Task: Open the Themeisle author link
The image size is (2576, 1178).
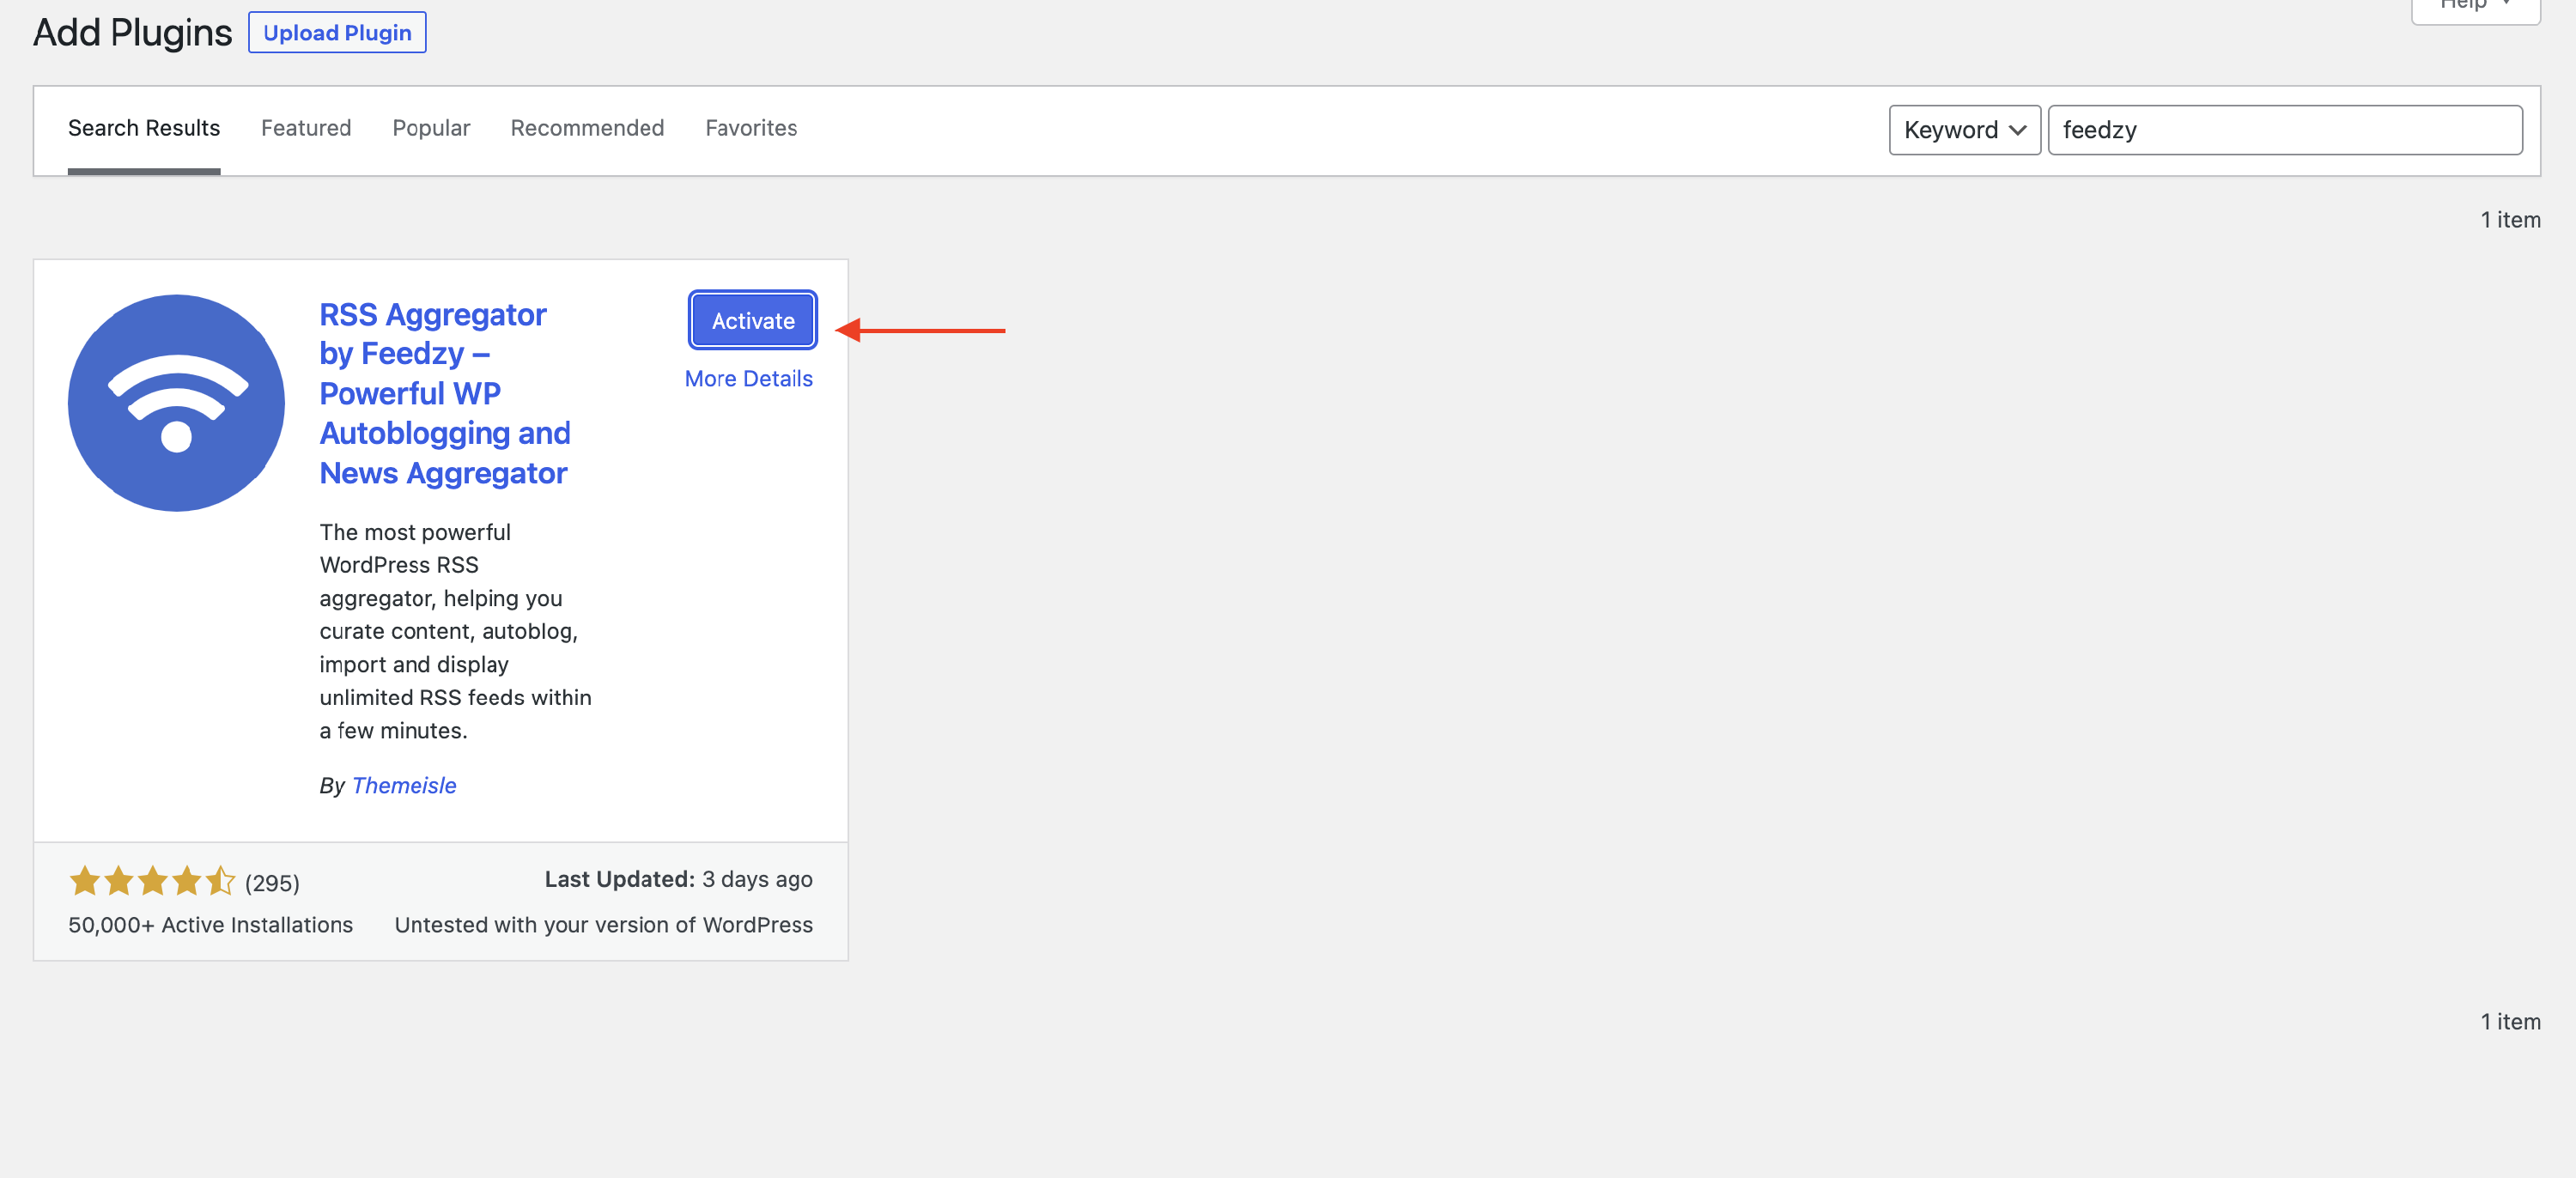Action: point(404,786)
